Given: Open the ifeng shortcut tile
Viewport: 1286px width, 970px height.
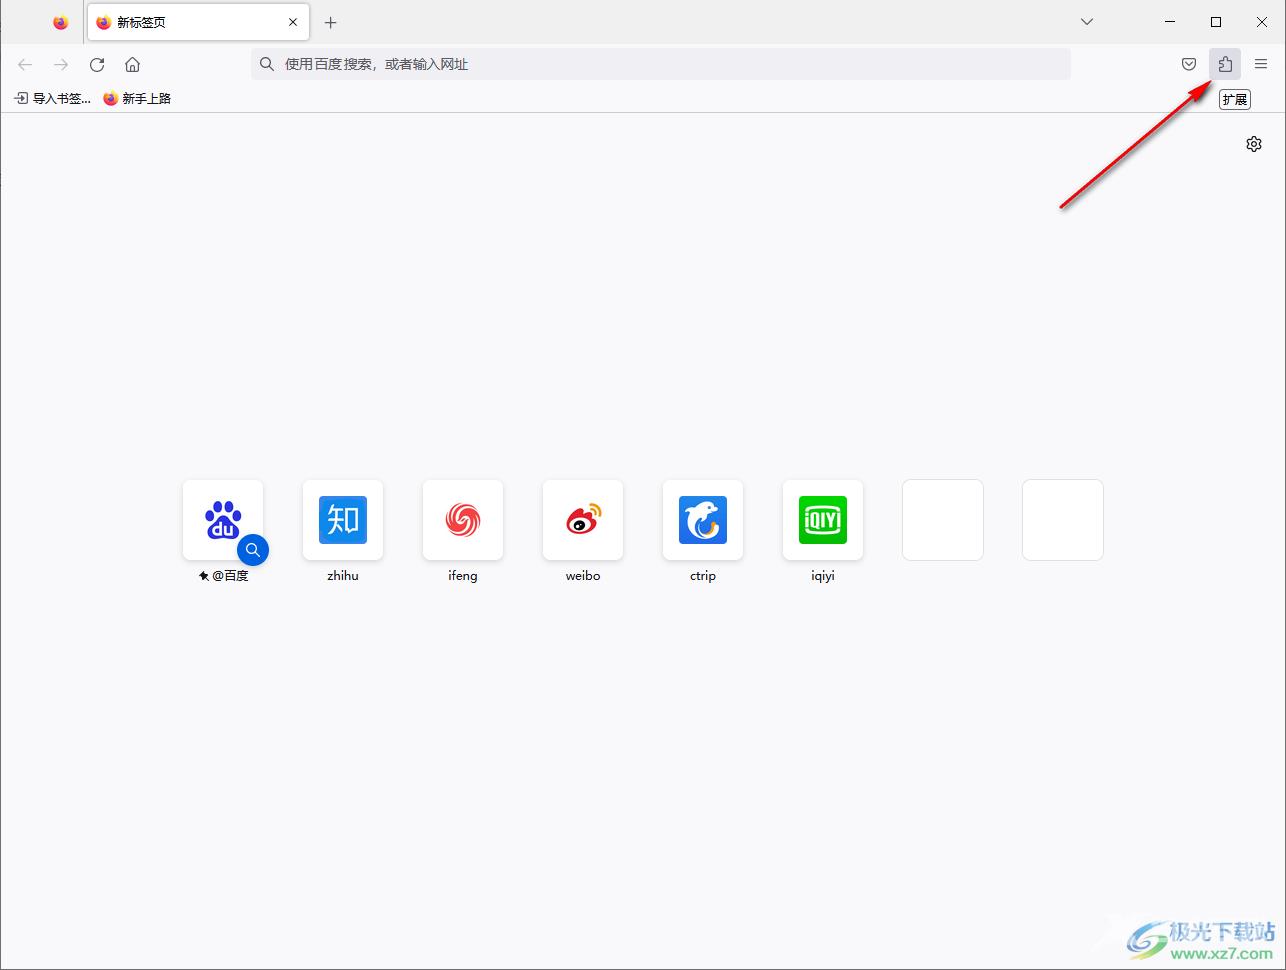Looking at the screenshot, I should tap(463, 520).
